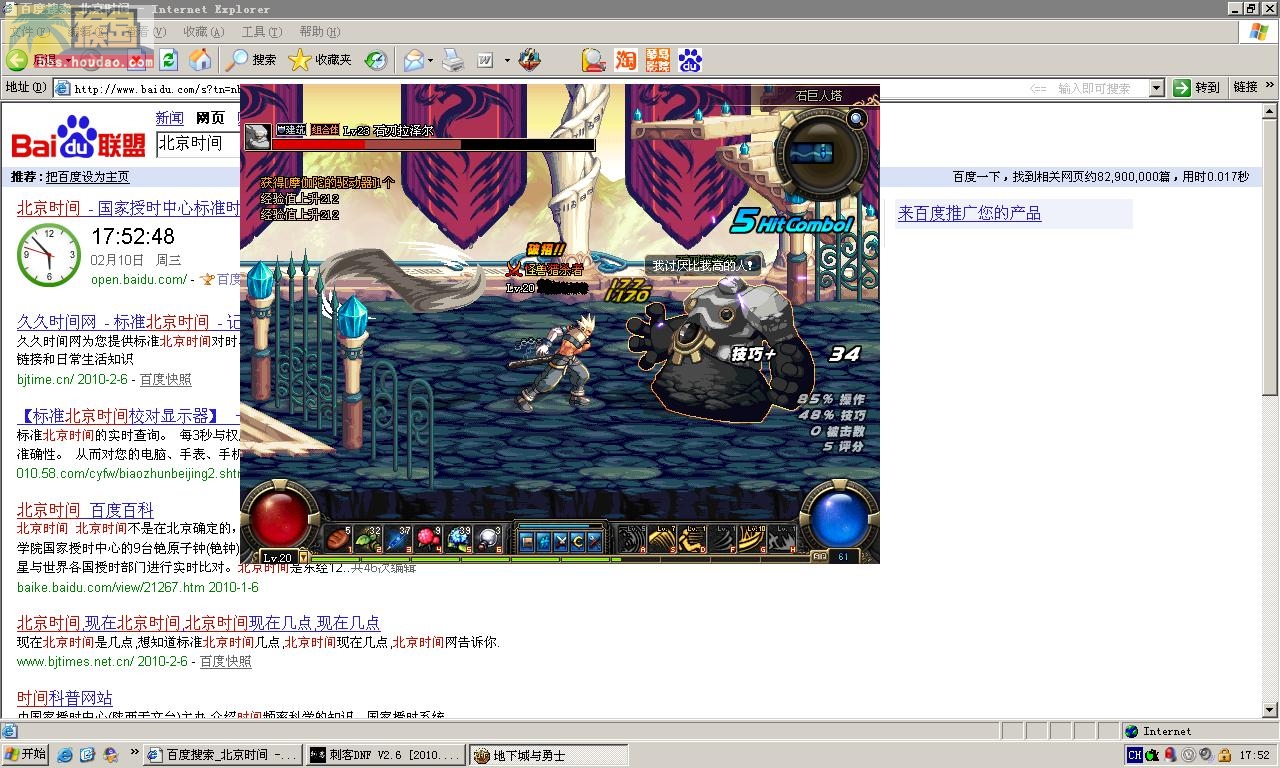Screen dimensions: 1280x768
Task: Open the 收藏(A) Favorites menu
Action: 203,32
